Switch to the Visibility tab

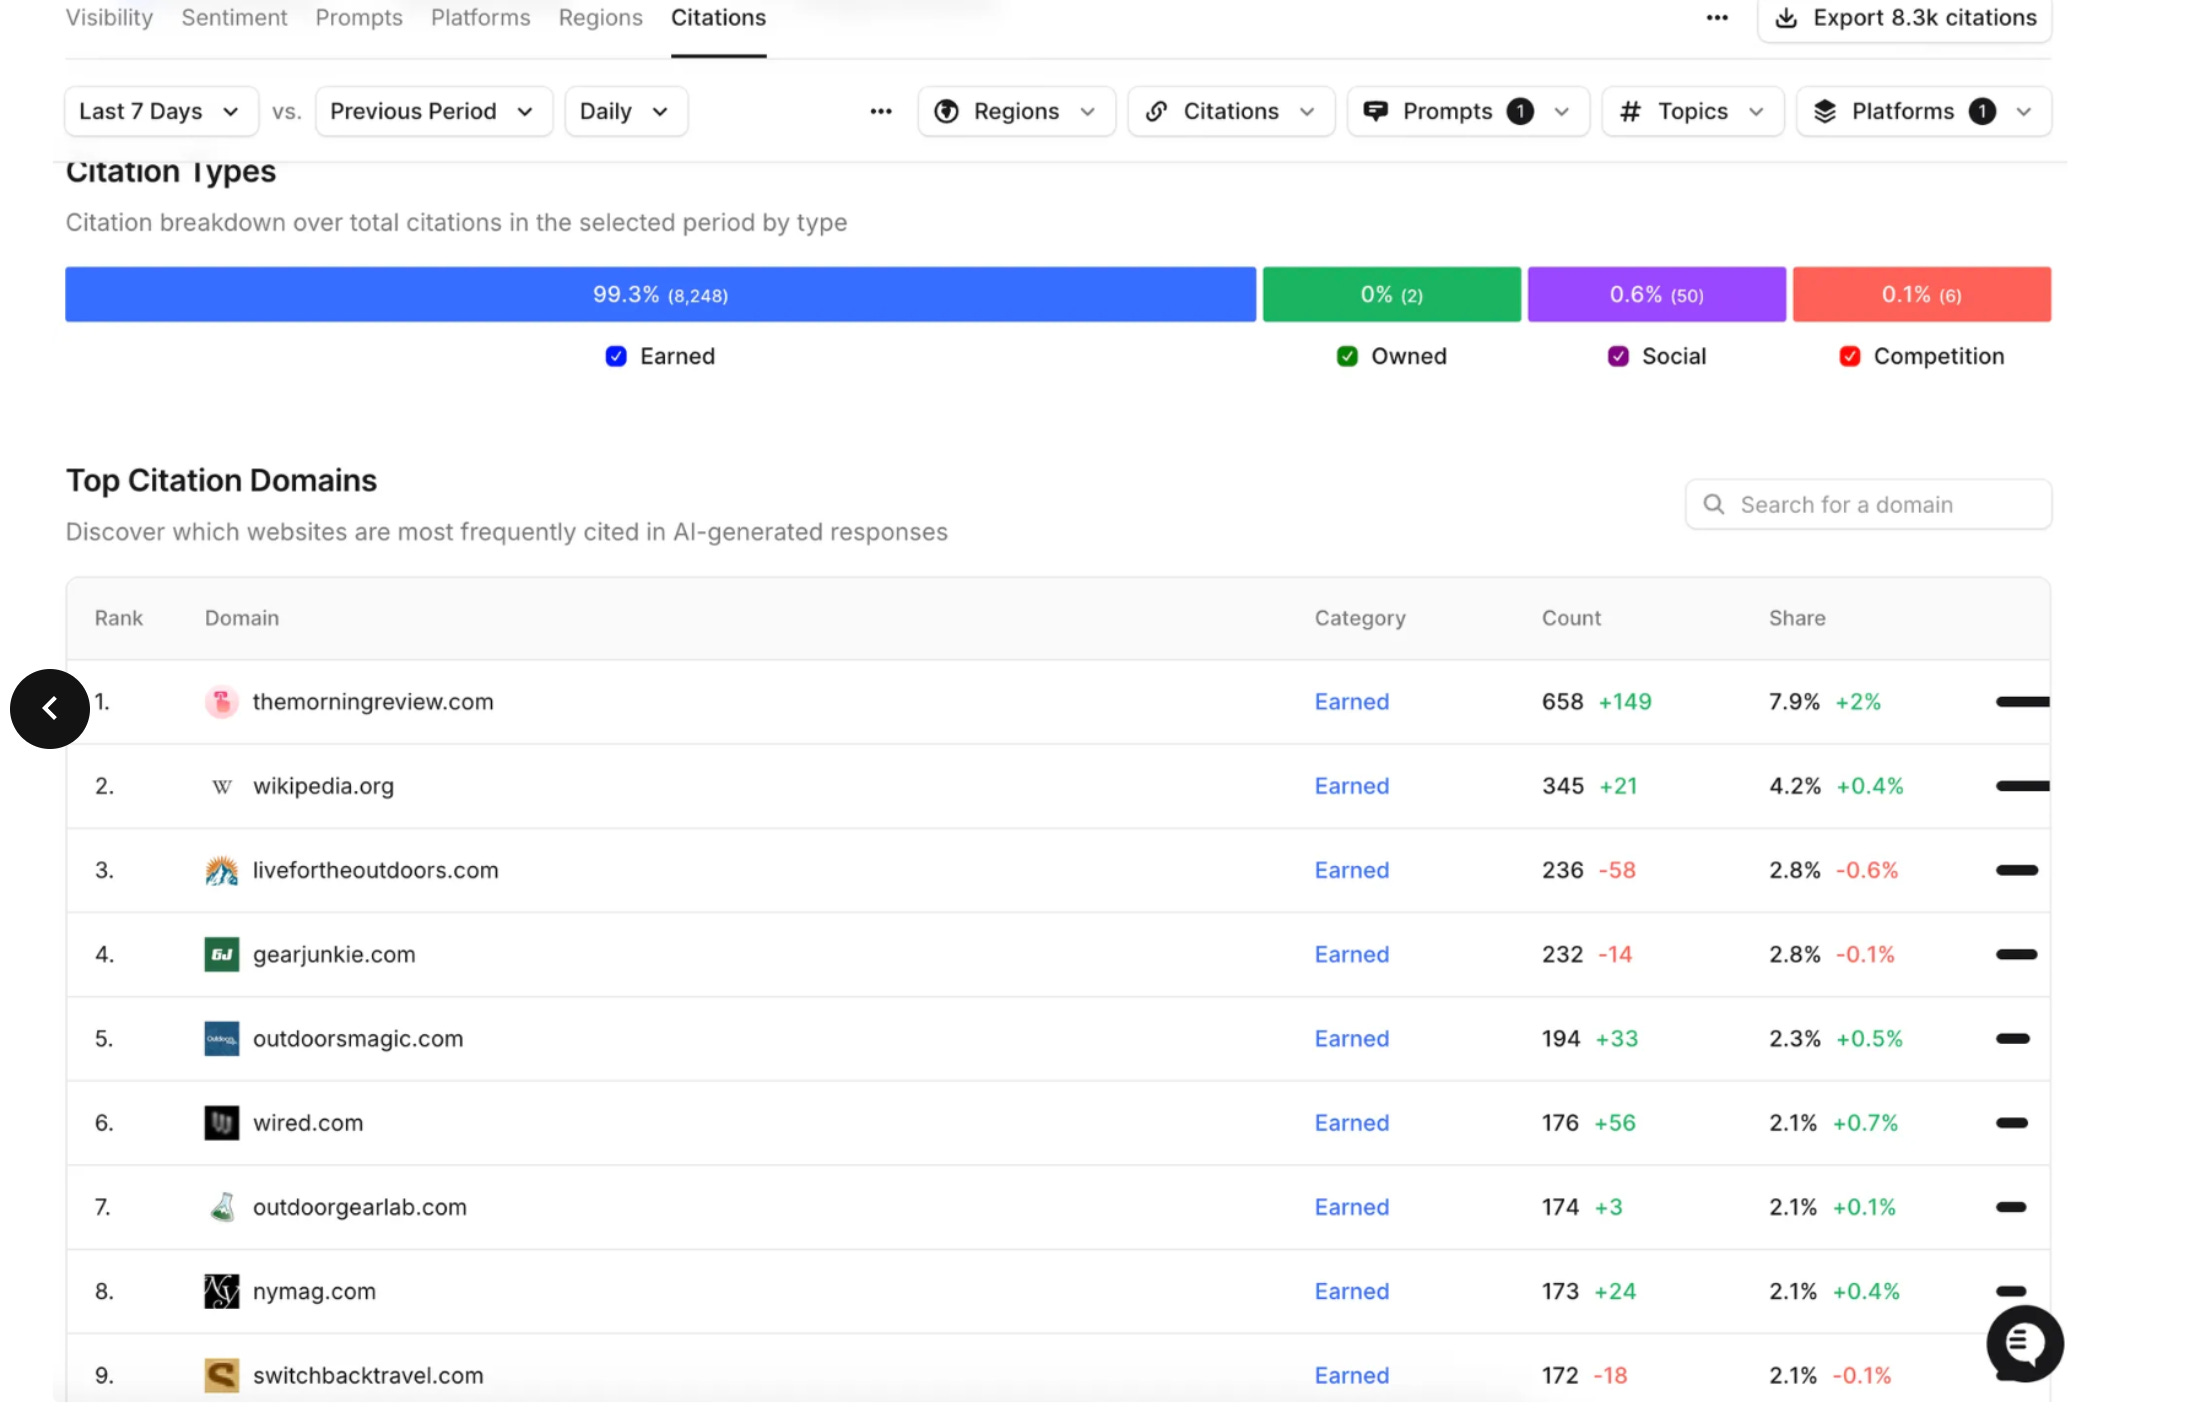pyautogui.click(x=109, y=18)
